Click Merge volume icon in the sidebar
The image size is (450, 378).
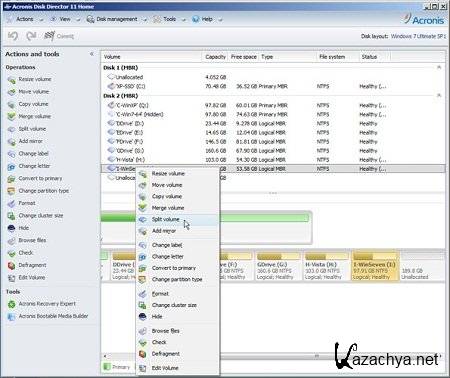(x=11, y=117)
